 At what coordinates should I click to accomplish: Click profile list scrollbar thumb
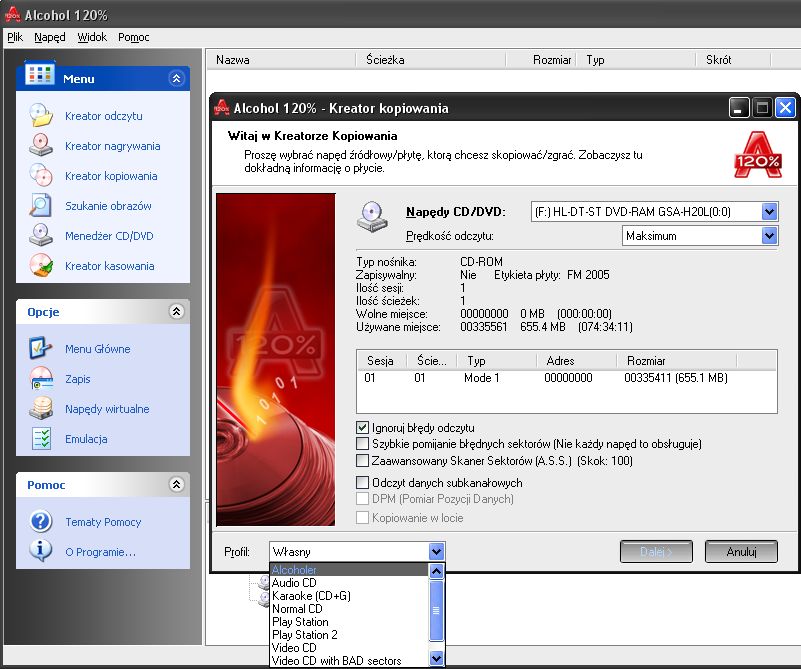(436, 610)
